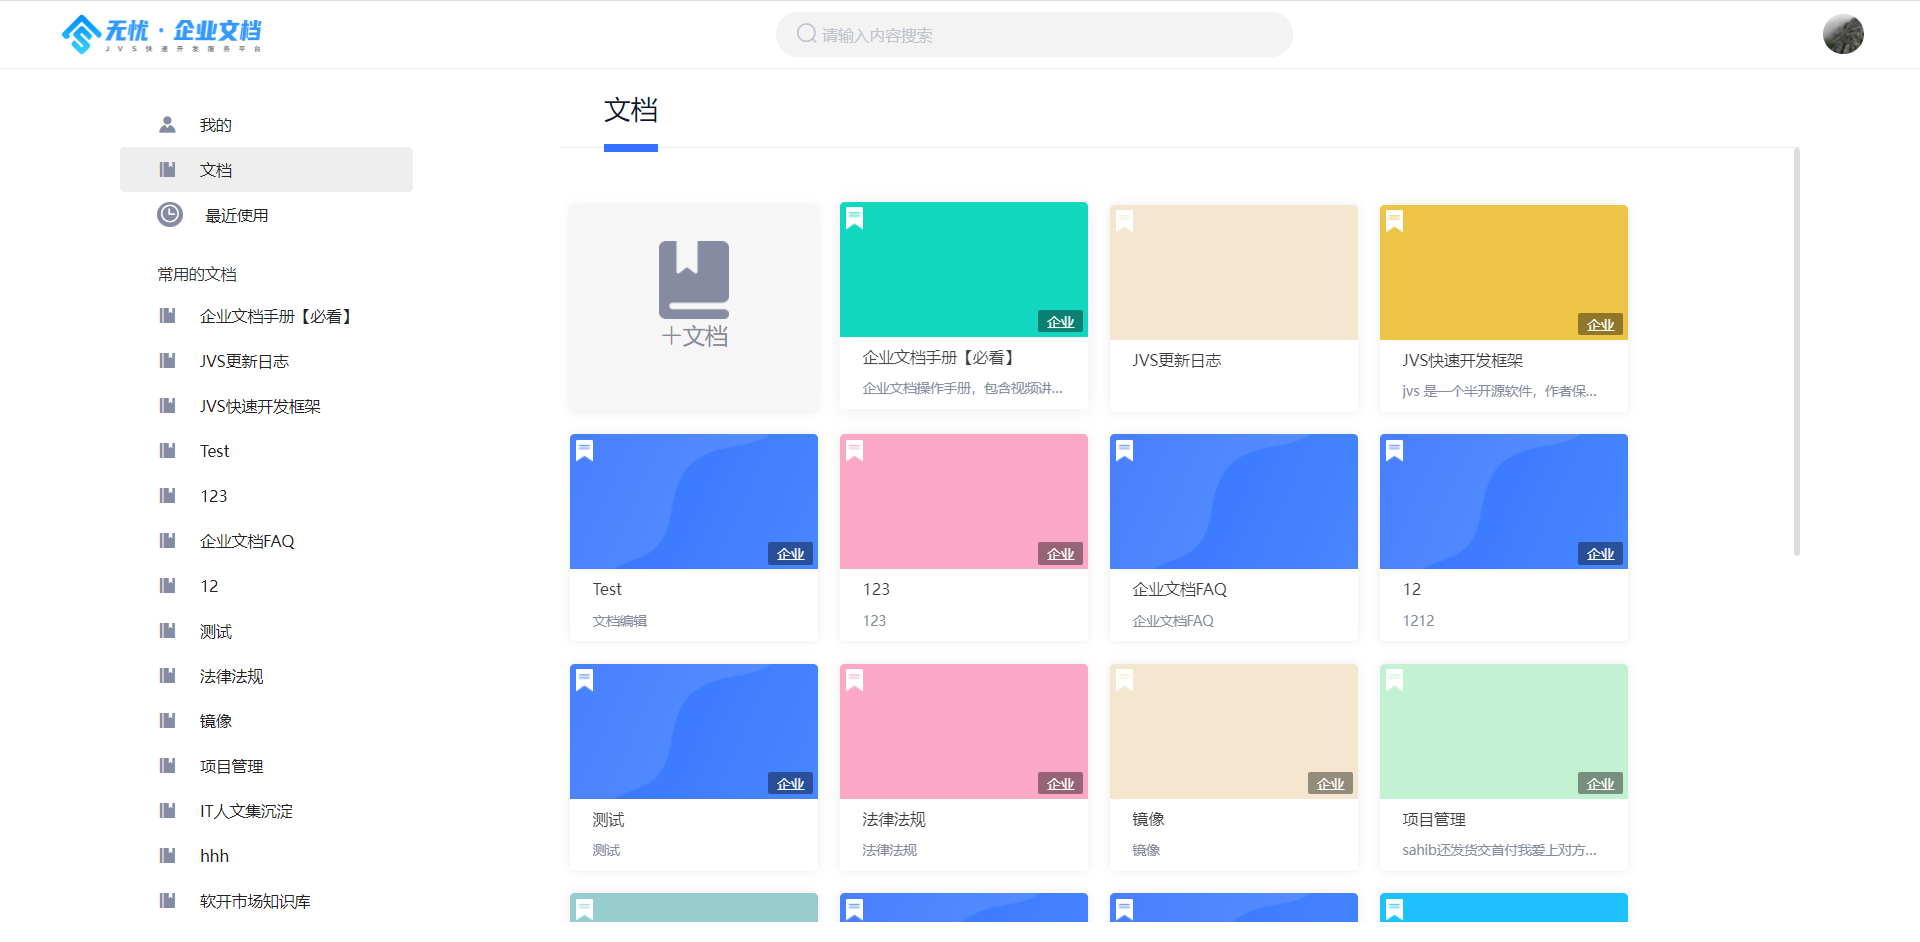Screen dimensions: 1920x942
Task: Open the user avatar menu
Action: pos(1843,34)
